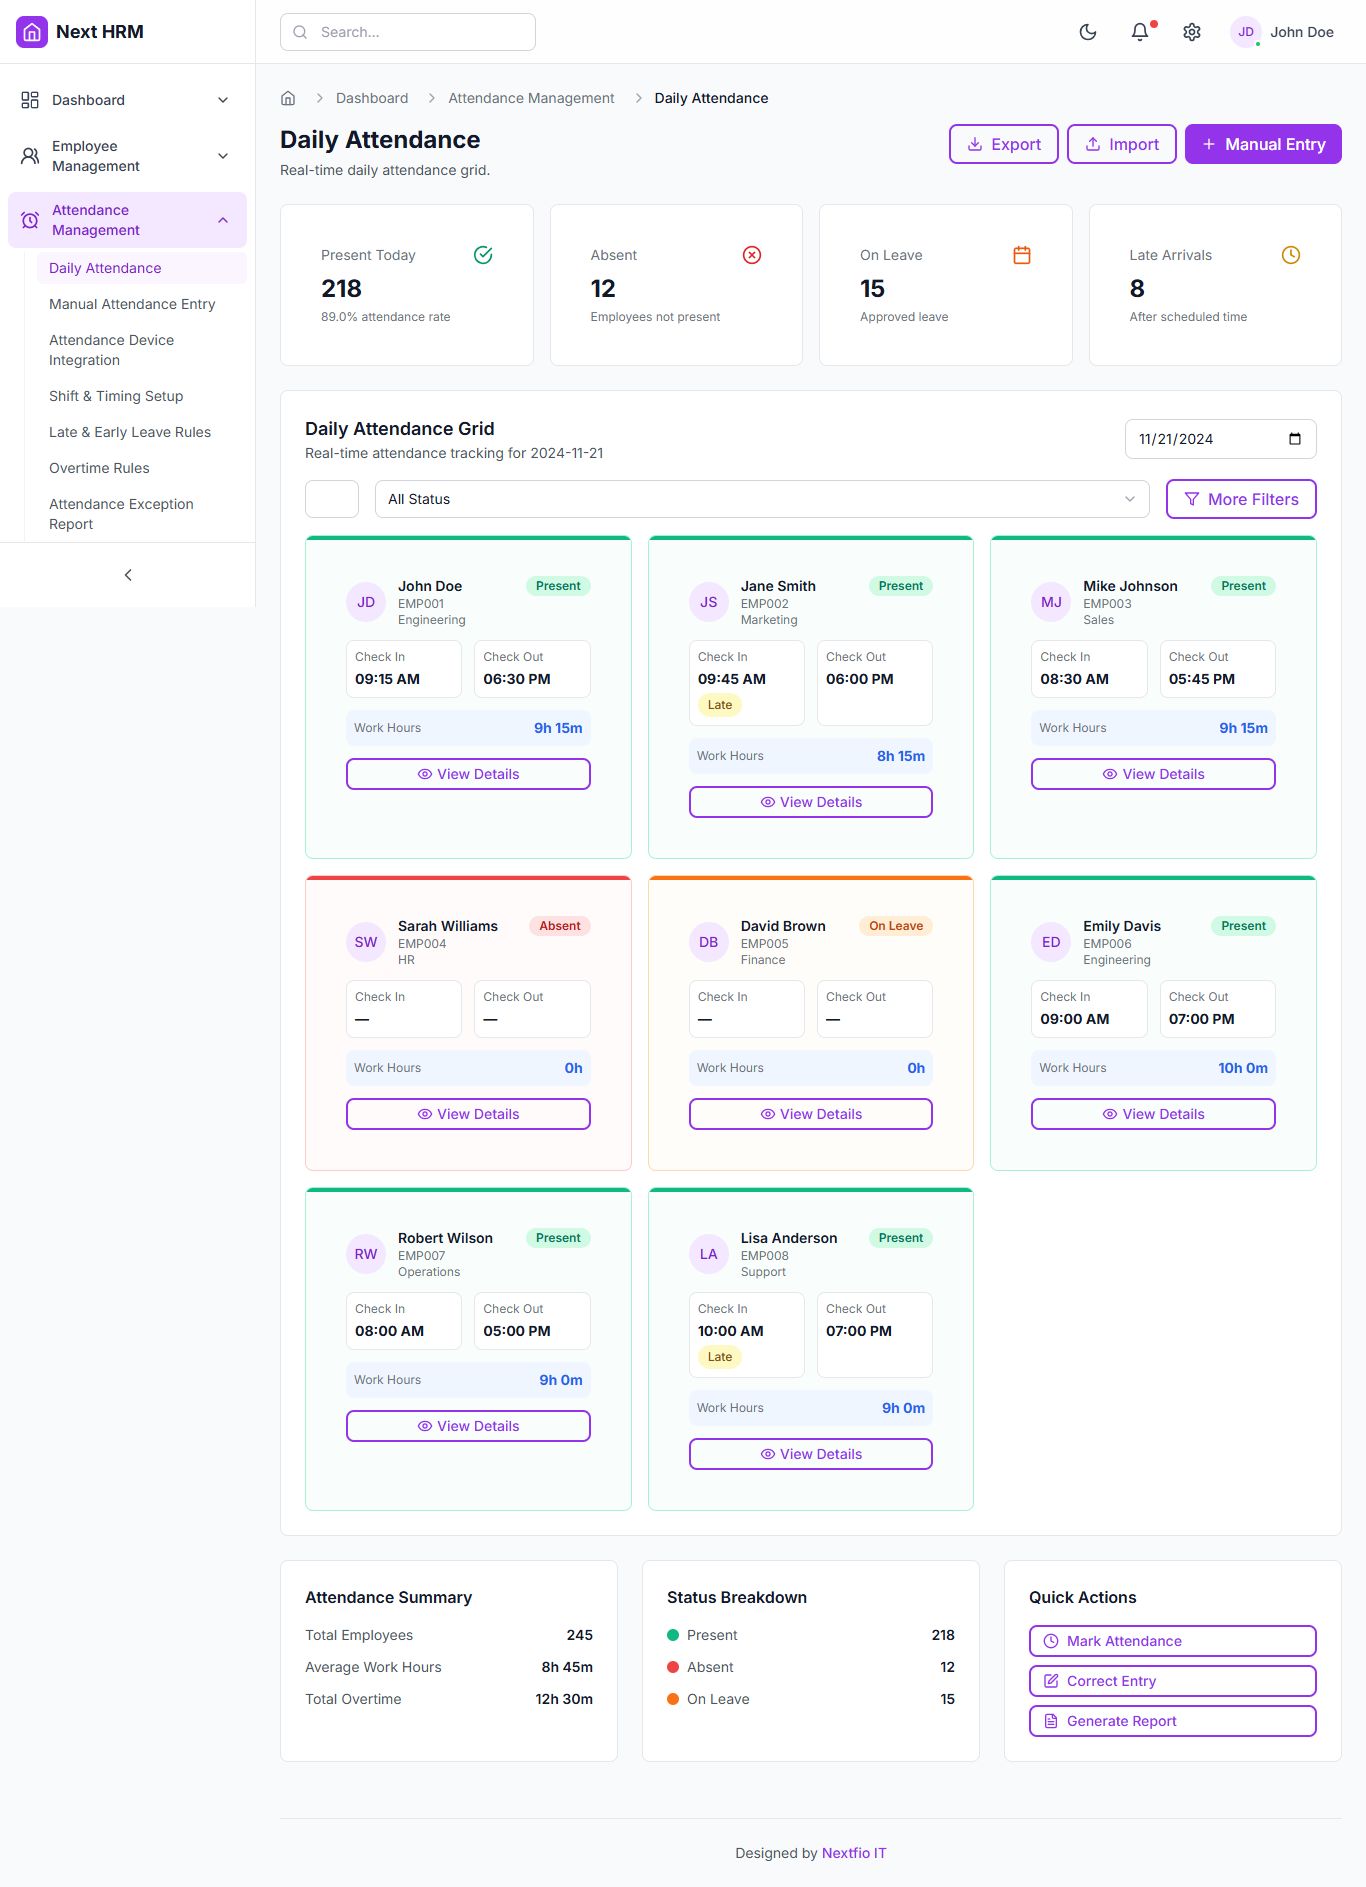Viewport: 1366px width, 1887px height.
Task: Click the Next HRM logo icon
Action: [x=32, y=32]
